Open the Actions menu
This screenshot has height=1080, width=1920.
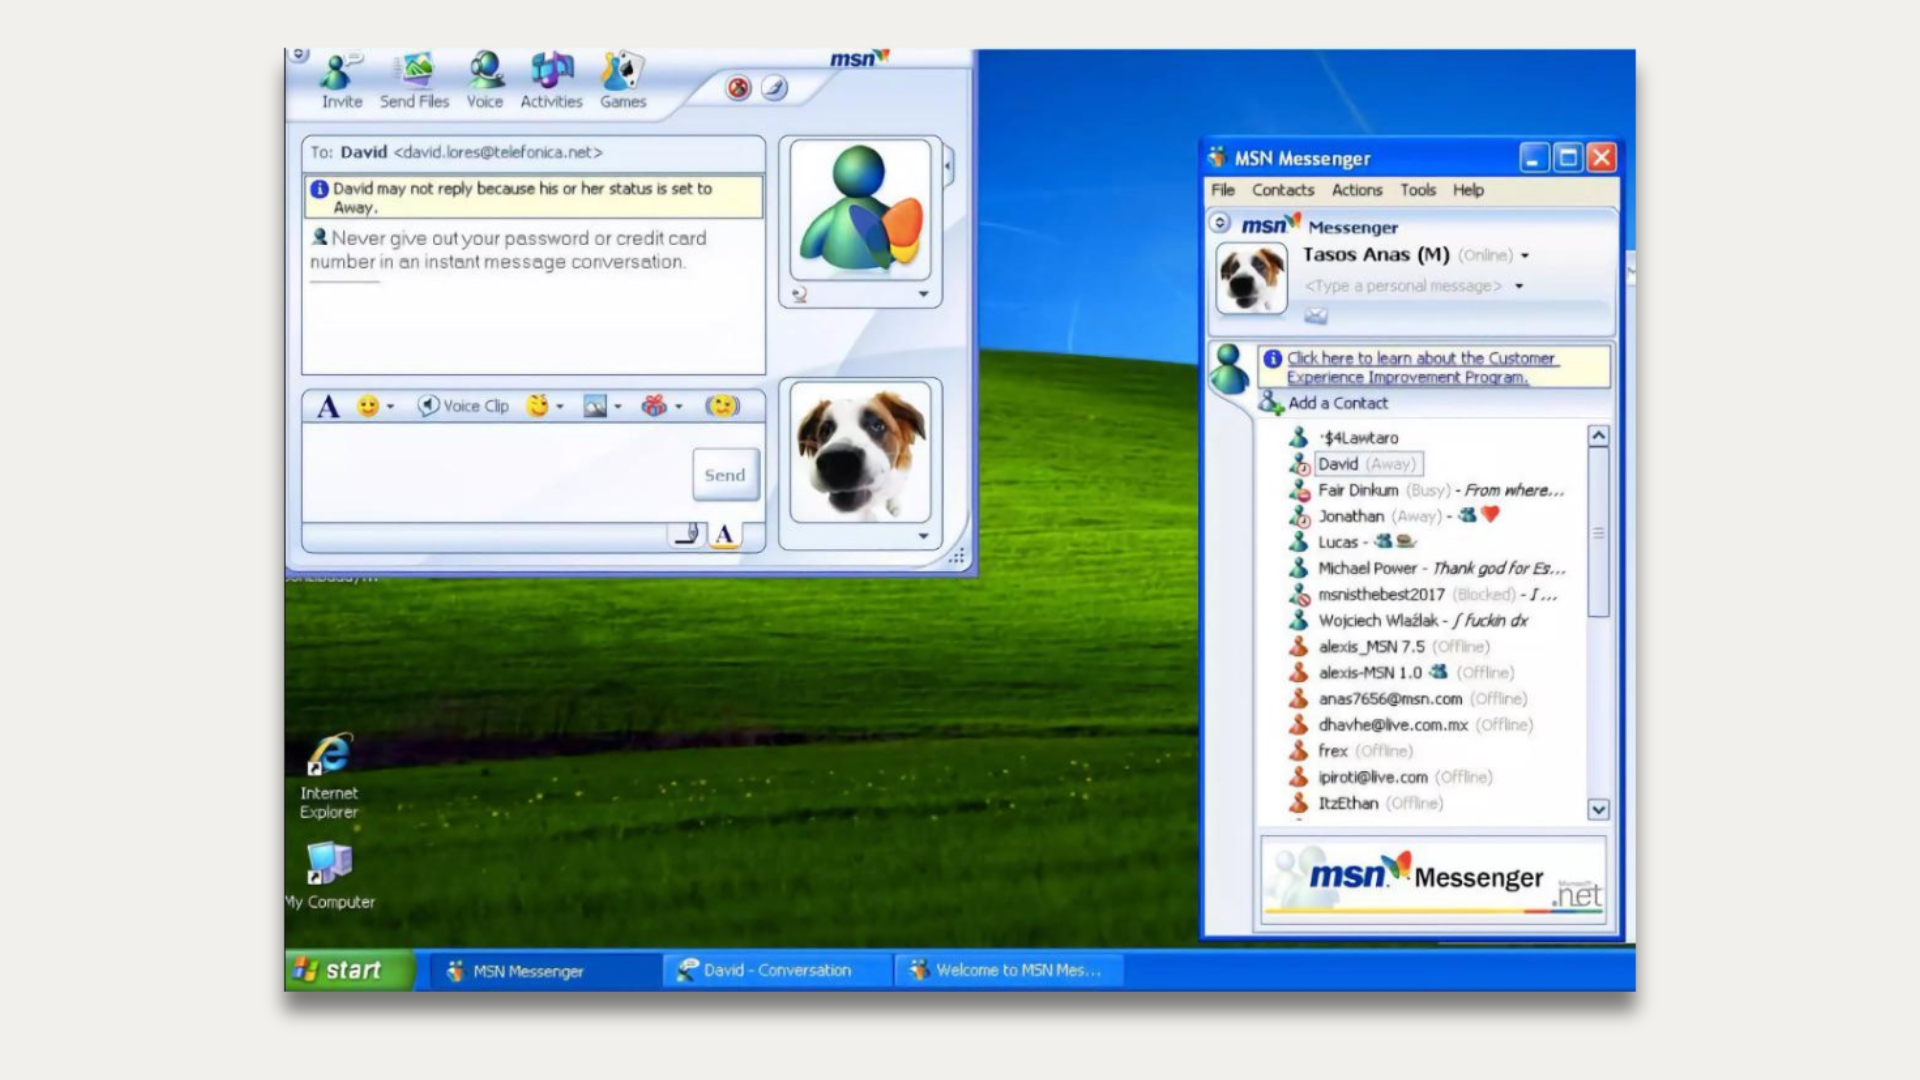[1357, 190]
